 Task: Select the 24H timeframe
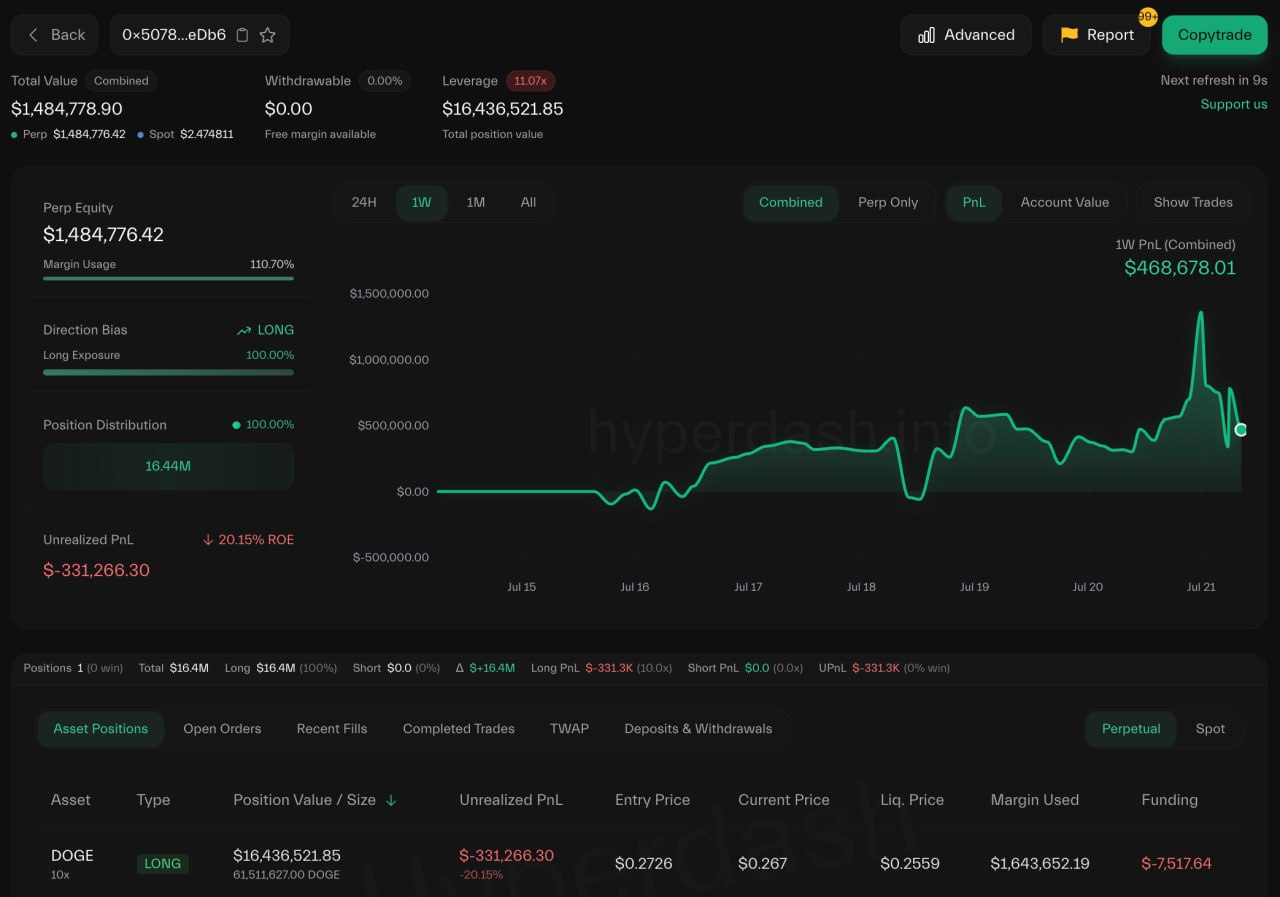coord(364,202)
